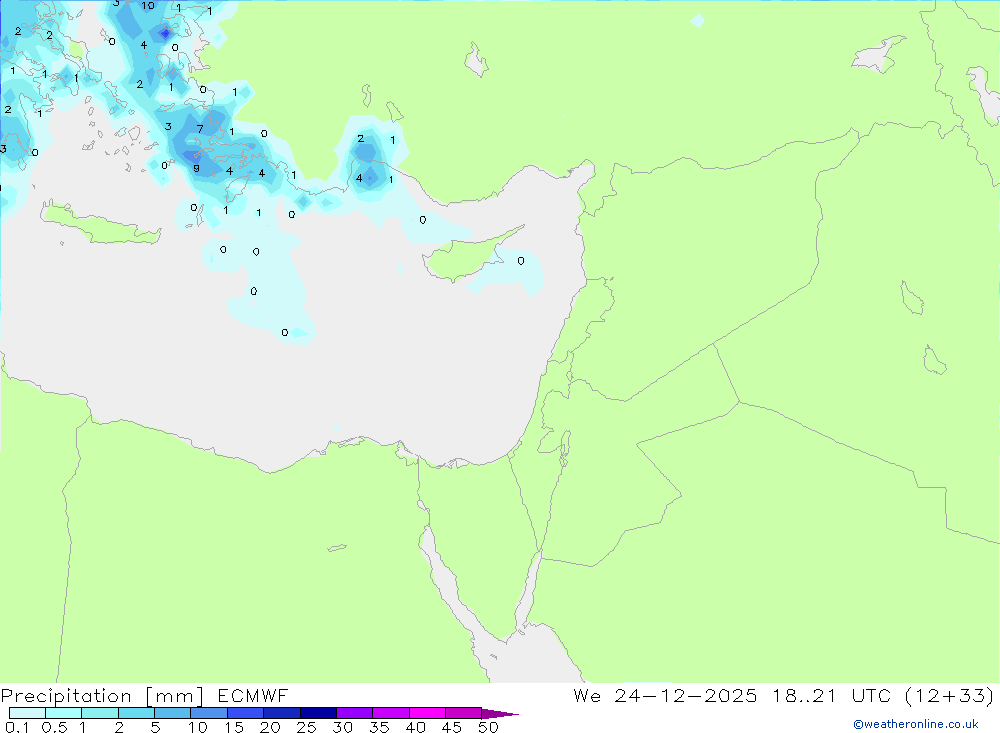Select the 5–10 mm legend swatch
The height and width of the screenshot is (733, 1000).
coord(173,713)
